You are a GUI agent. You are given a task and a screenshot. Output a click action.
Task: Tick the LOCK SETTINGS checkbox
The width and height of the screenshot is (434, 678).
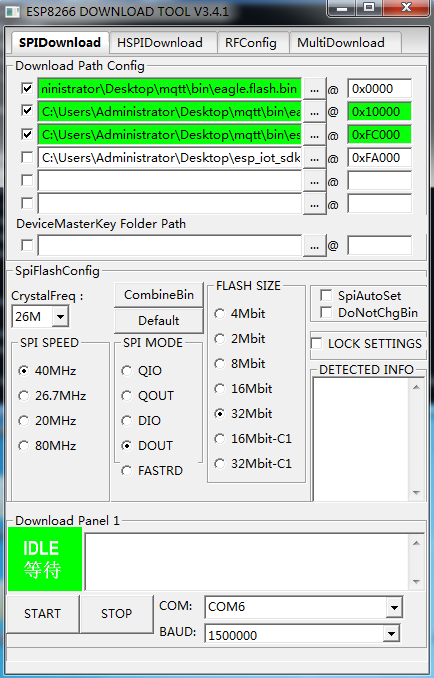coord(317,344)
